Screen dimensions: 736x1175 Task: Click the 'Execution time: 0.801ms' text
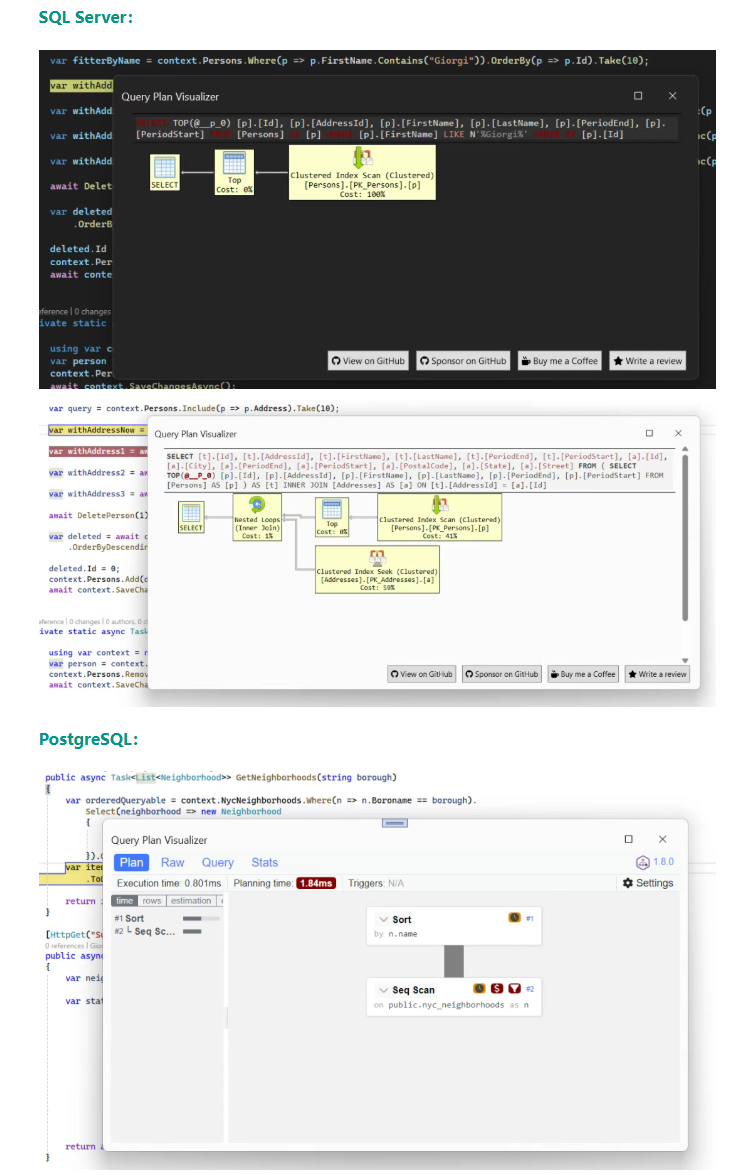tap(169, 883)
